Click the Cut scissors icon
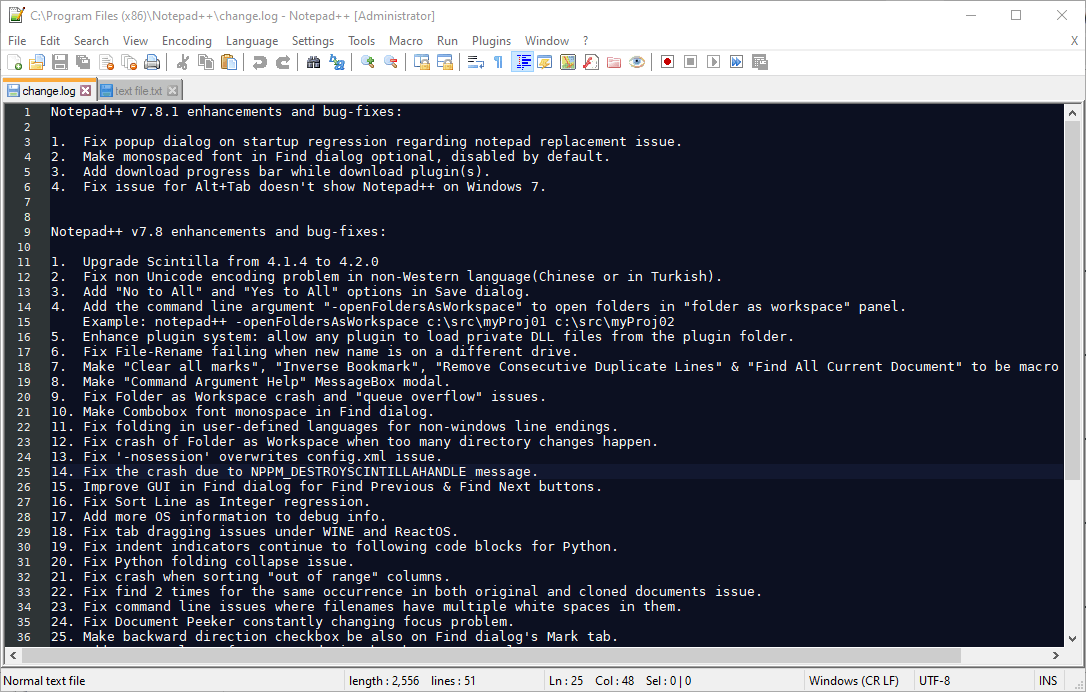 point(183,62)
